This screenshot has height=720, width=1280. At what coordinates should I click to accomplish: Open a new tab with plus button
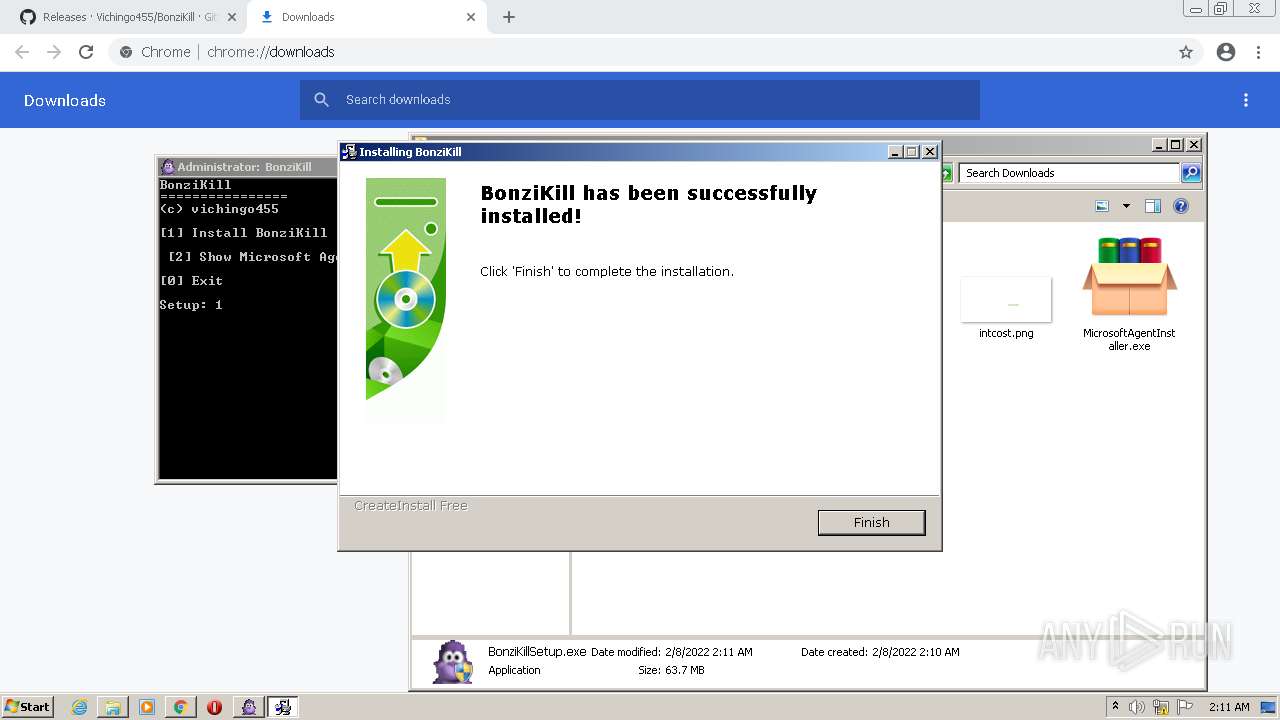point(509,17)
